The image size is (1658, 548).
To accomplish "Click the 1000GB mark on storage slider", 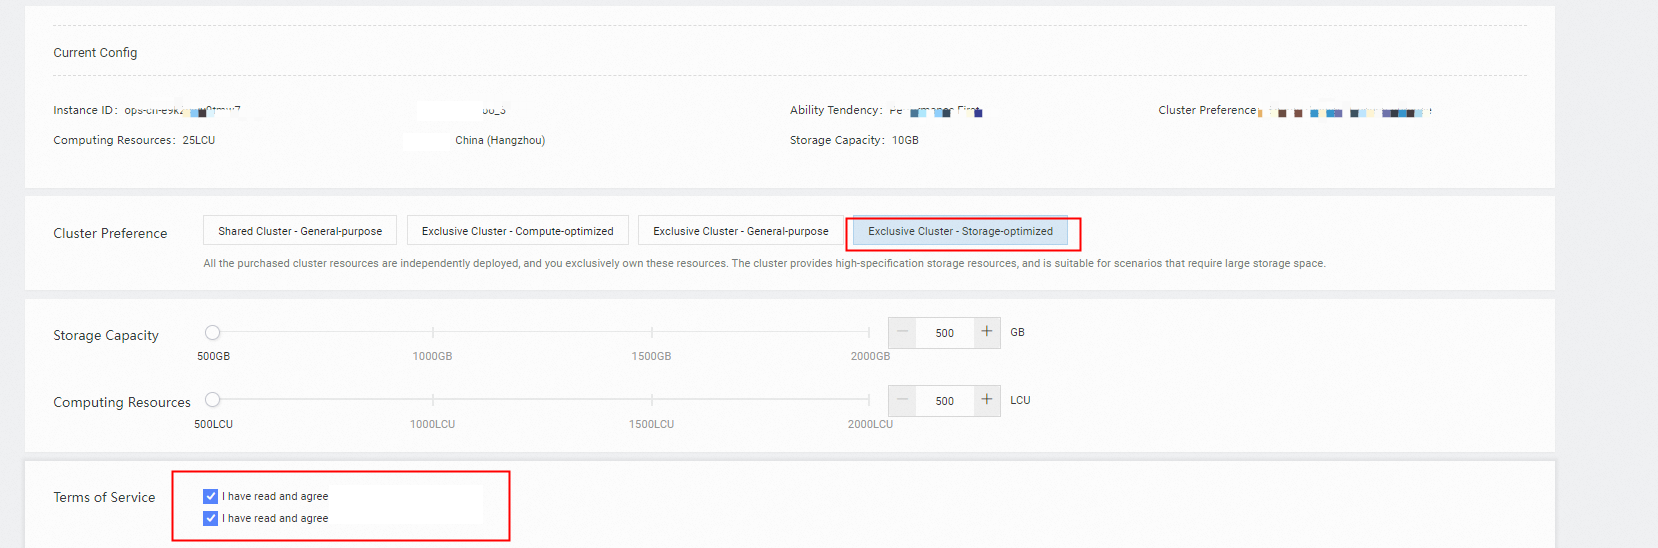I will tap(432, 332).
